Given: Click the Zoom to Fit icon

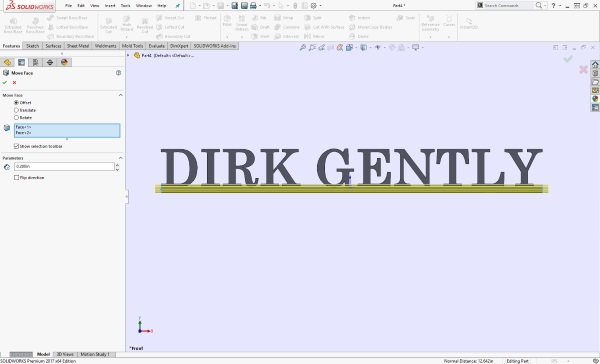Looking at the screenshot, I should pyautogui.click(x=303, y=47).
